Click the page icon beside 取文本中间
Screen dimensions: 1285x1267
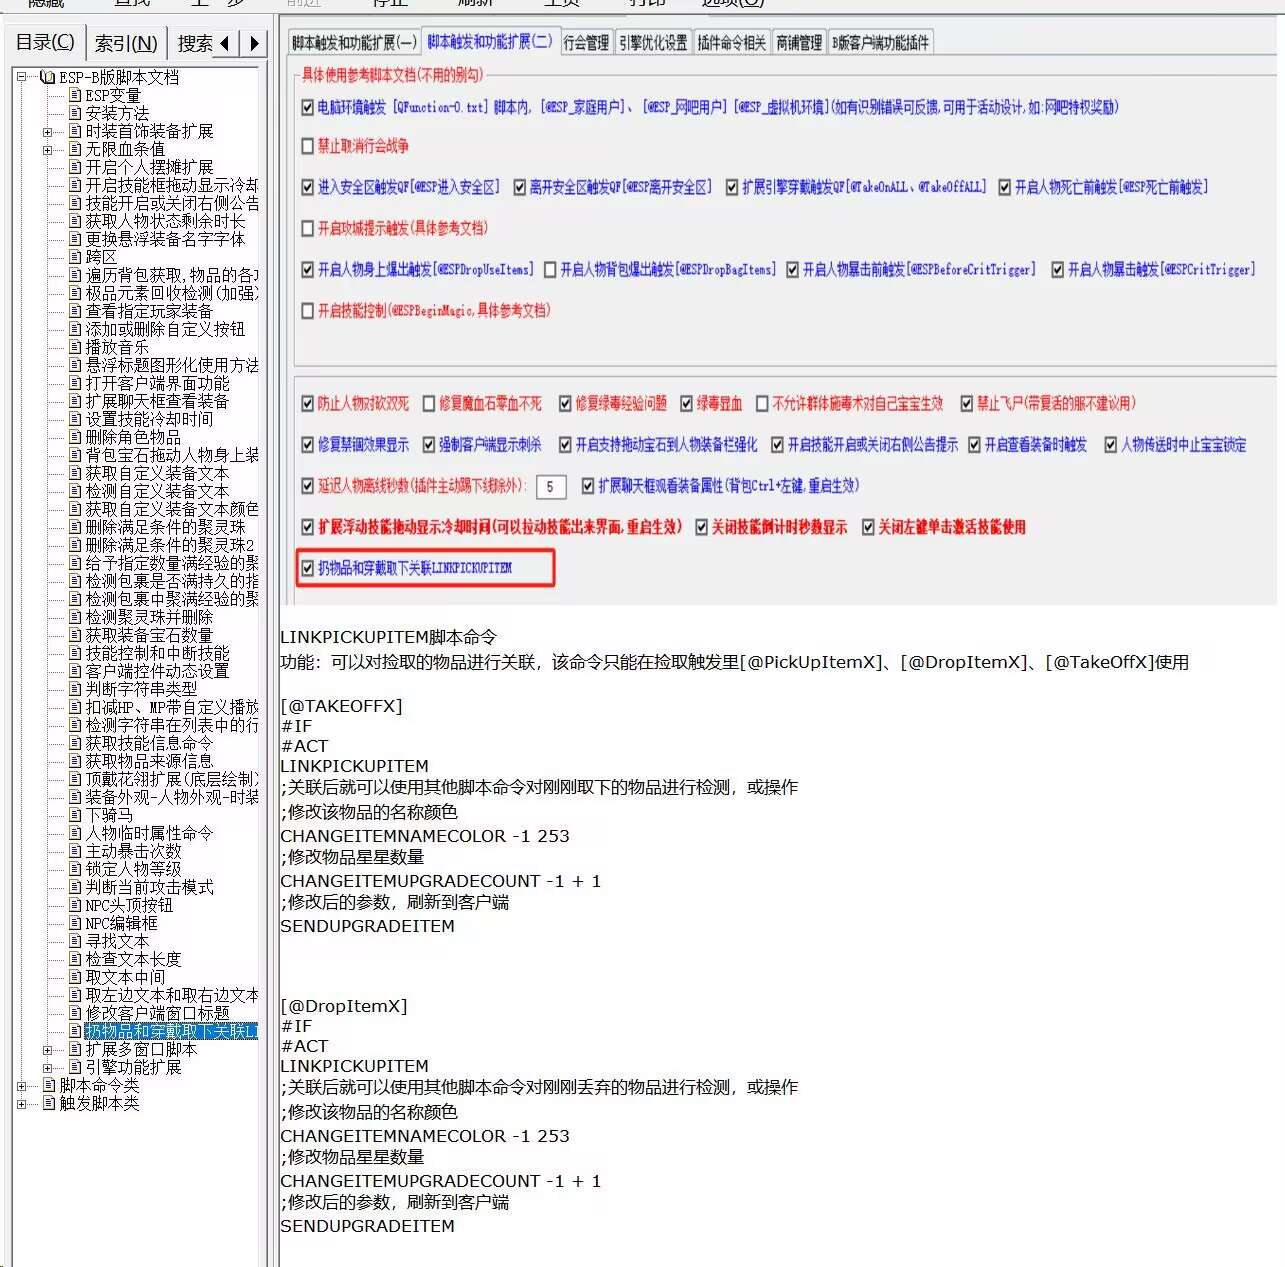75,977
